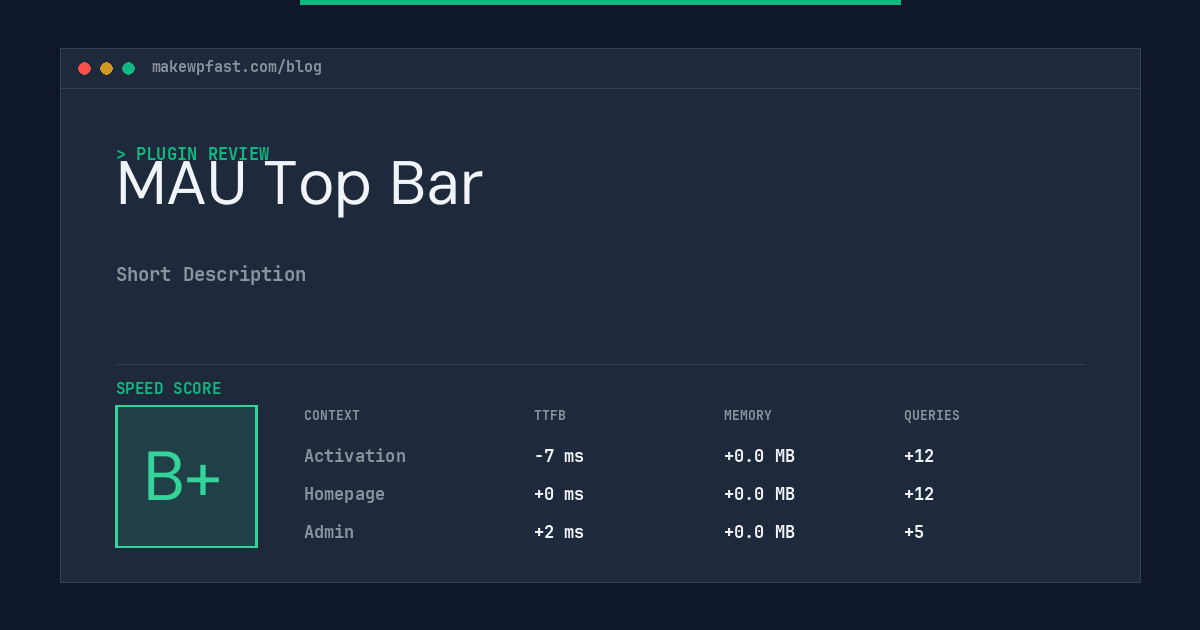Select the '> PLUGIN REVIEW' label
The width and height of the screenshot is (1200, 630).
click(193, 154)
